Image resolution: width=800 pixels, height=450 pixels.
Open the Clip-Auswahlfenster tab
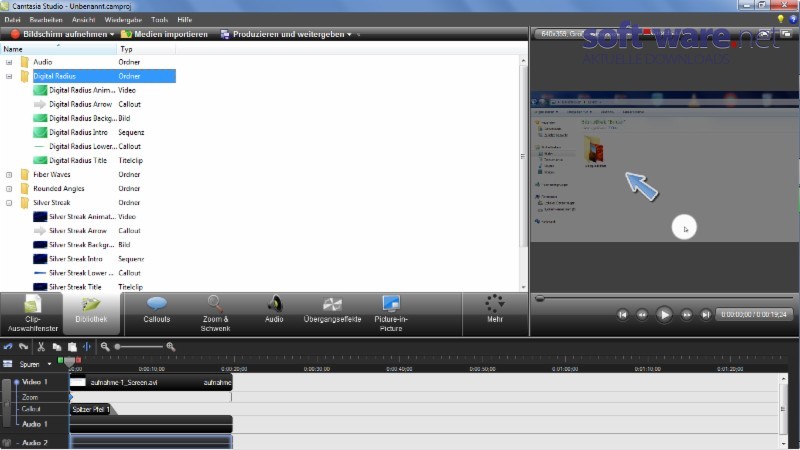(x=33, y=314)
